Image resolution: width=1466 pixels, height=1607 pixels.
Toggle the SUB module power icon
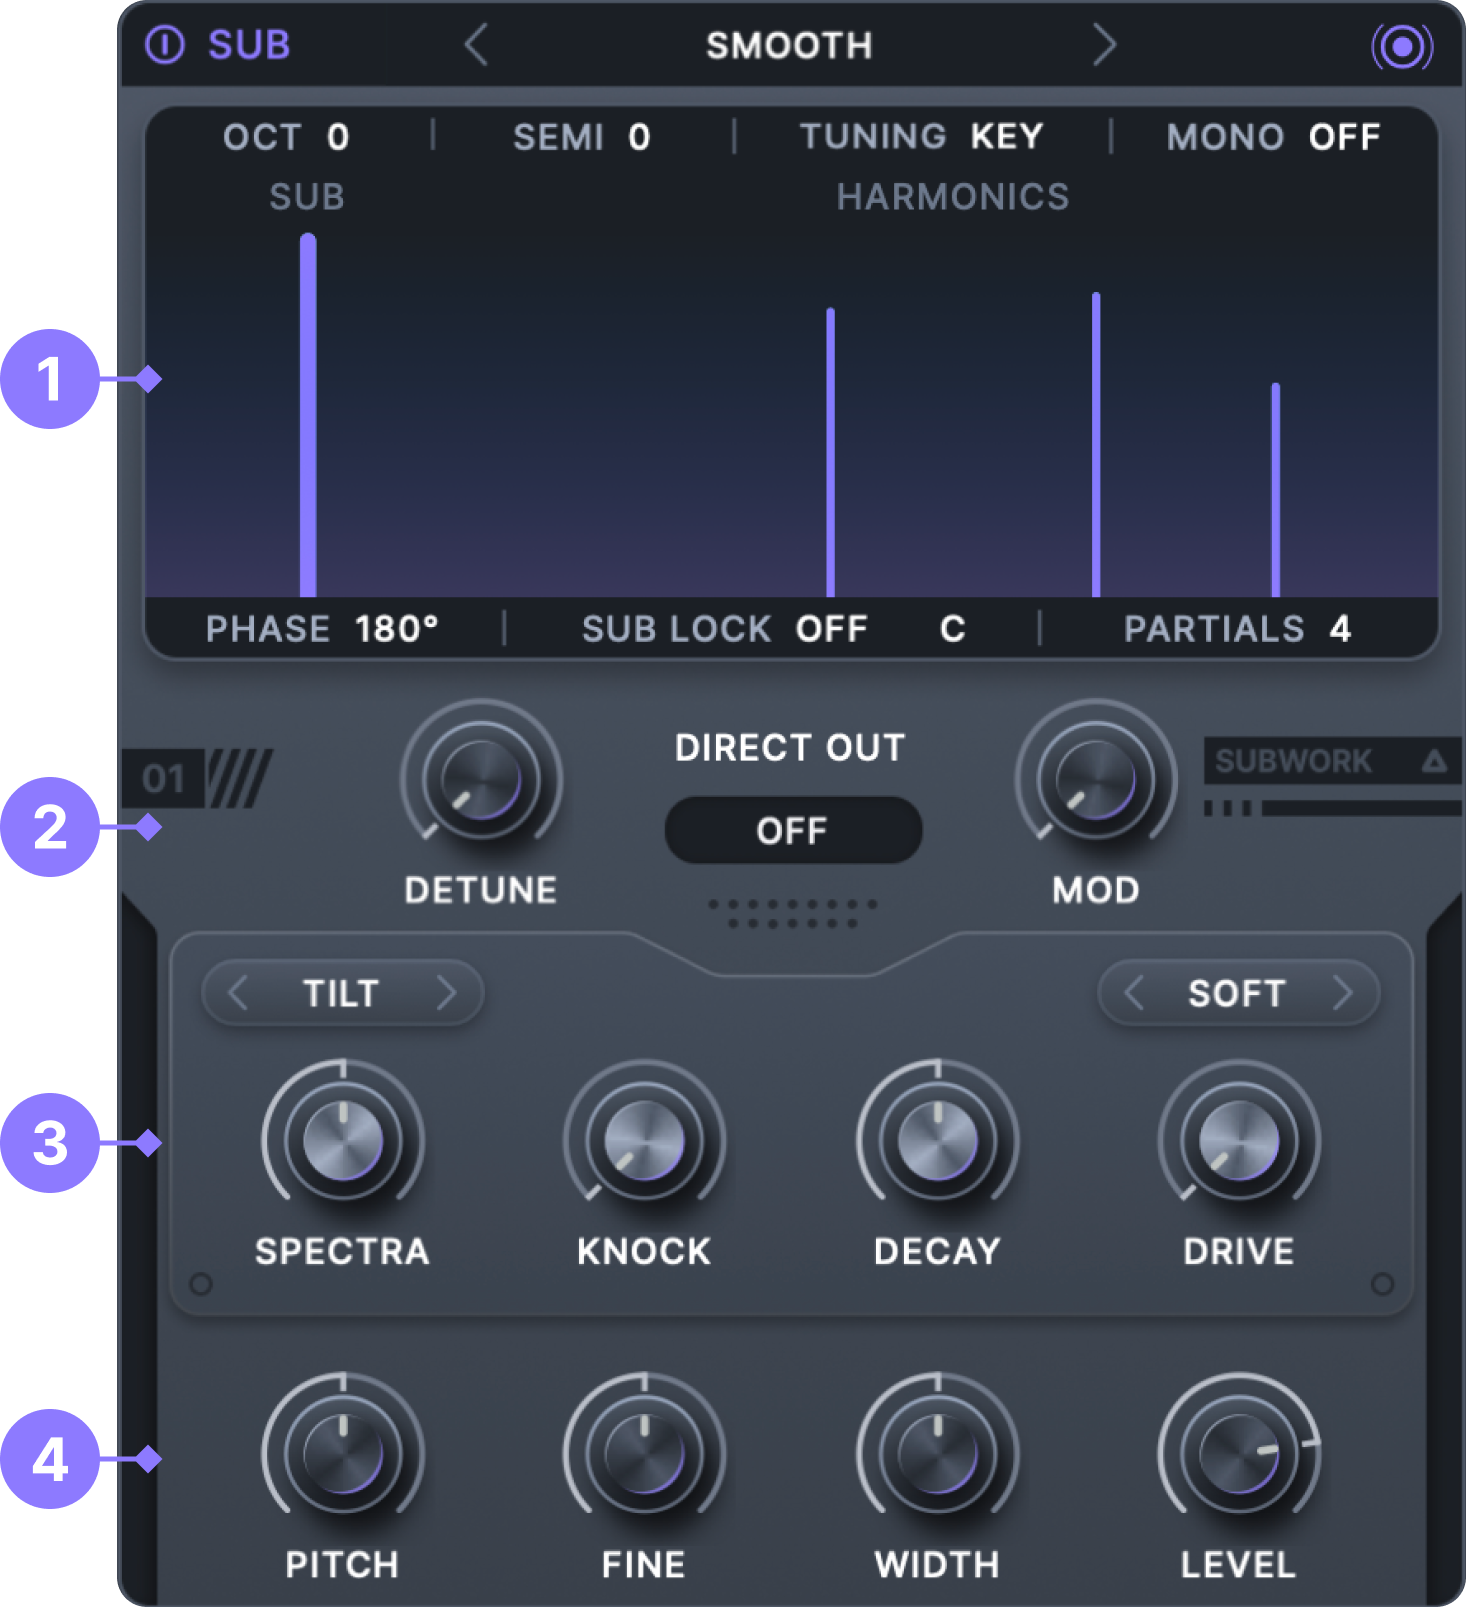coord(165,45)
